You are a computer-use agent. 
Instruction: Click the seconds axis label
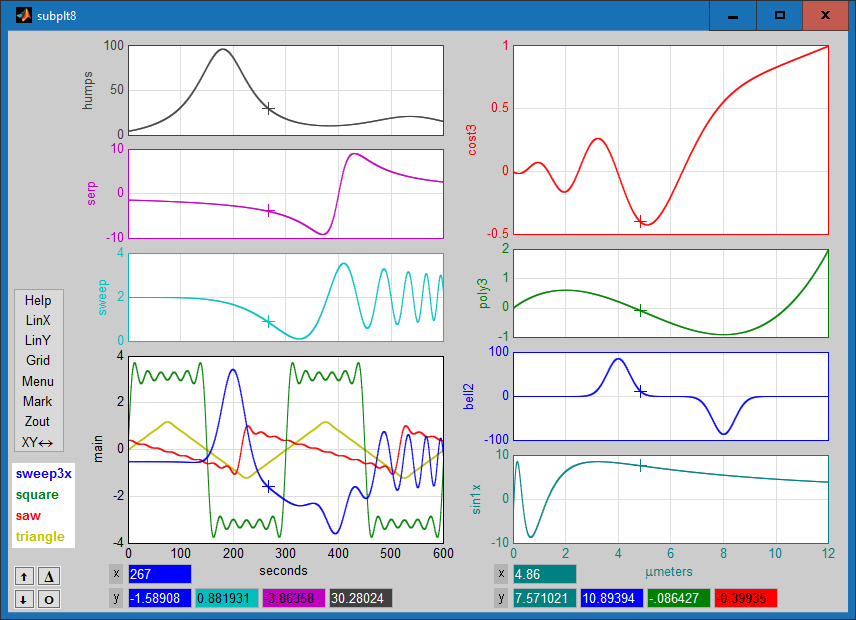point(283,571)
